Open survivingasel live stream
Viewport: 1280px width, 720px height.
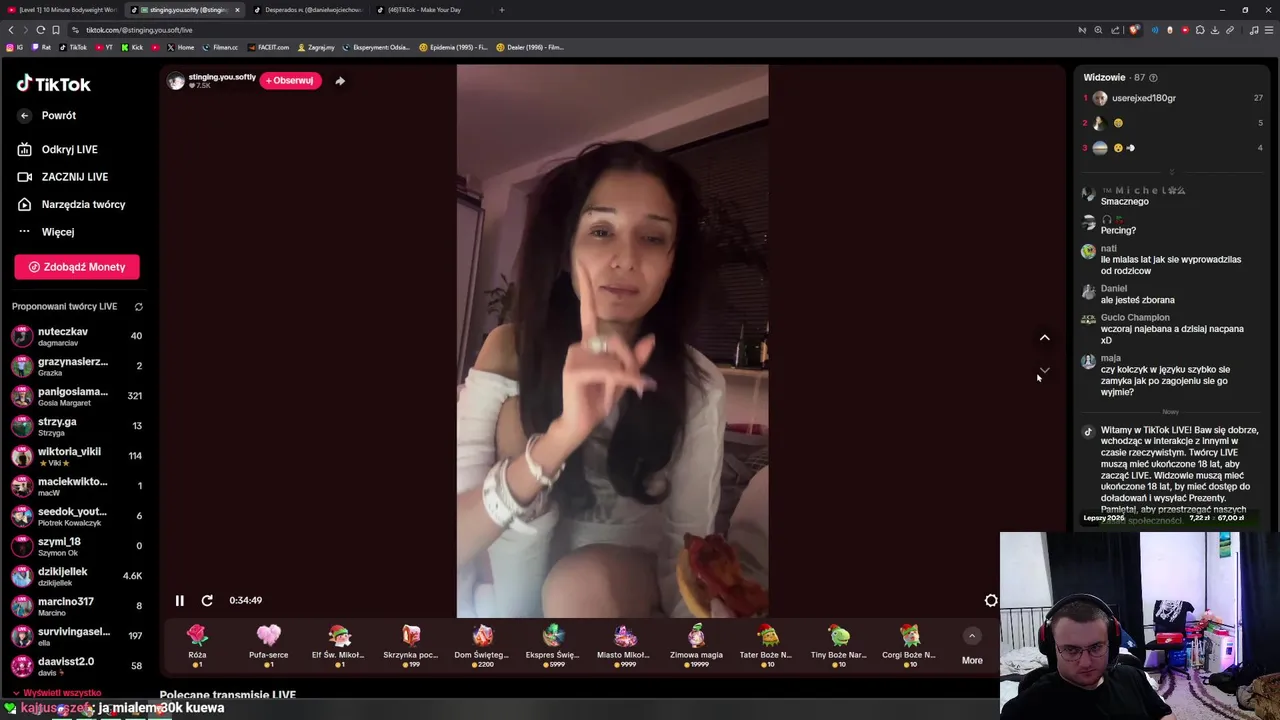(x=77, y=636)
